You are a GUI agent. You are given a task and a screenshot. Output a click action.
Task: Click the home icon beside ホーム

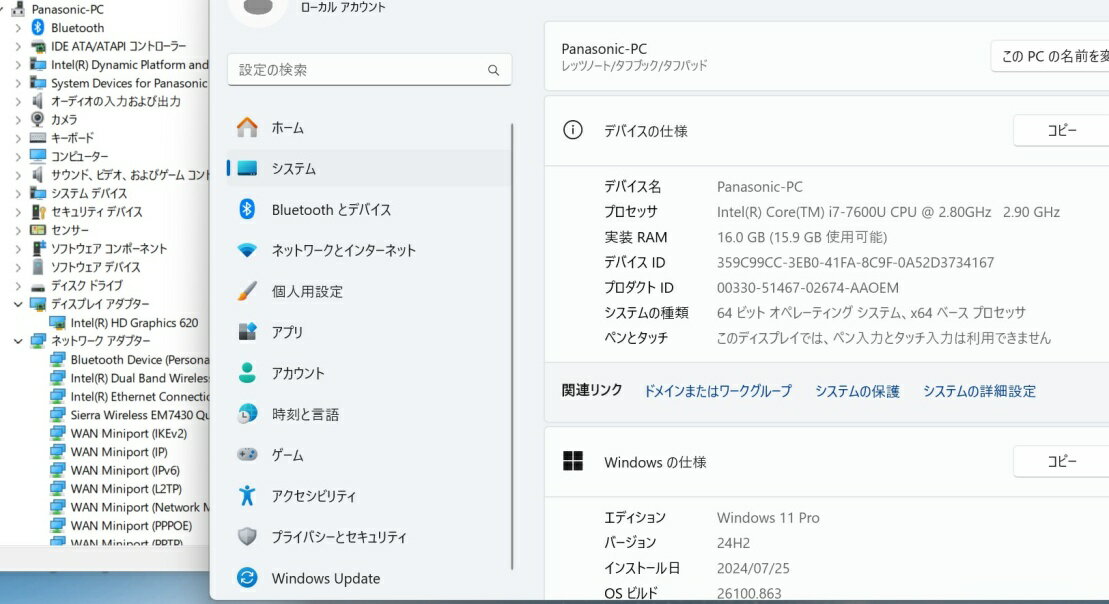247,128
